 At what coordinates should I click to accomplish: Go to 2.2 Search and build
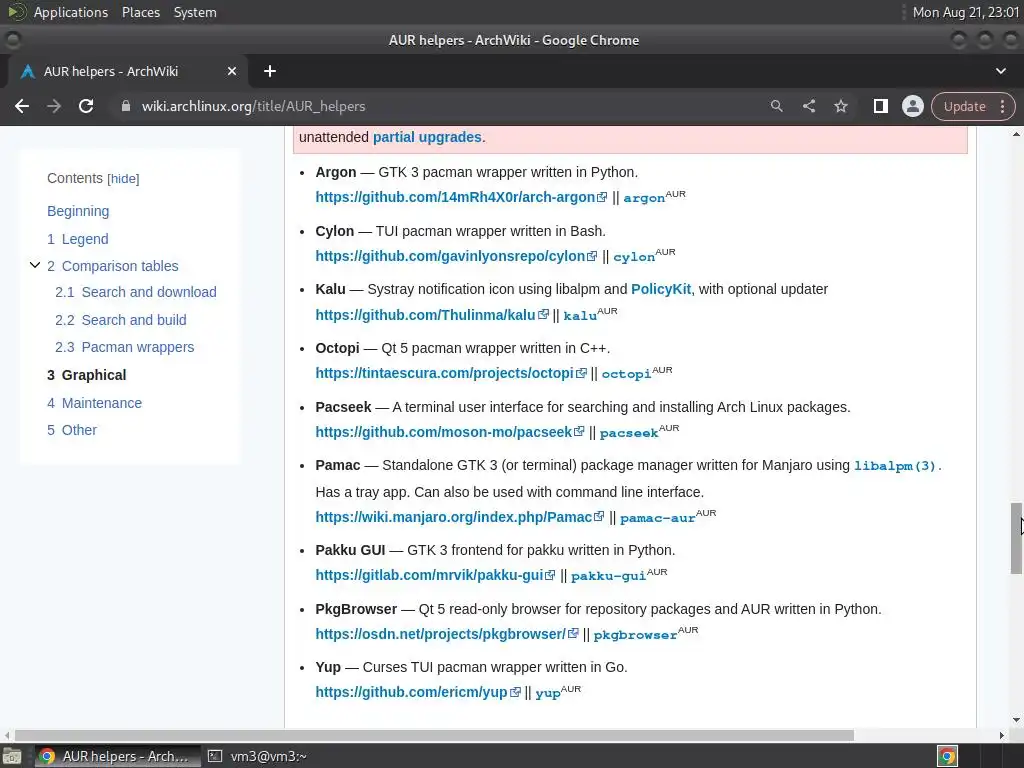pyautogui.click(x=121, y=320)
